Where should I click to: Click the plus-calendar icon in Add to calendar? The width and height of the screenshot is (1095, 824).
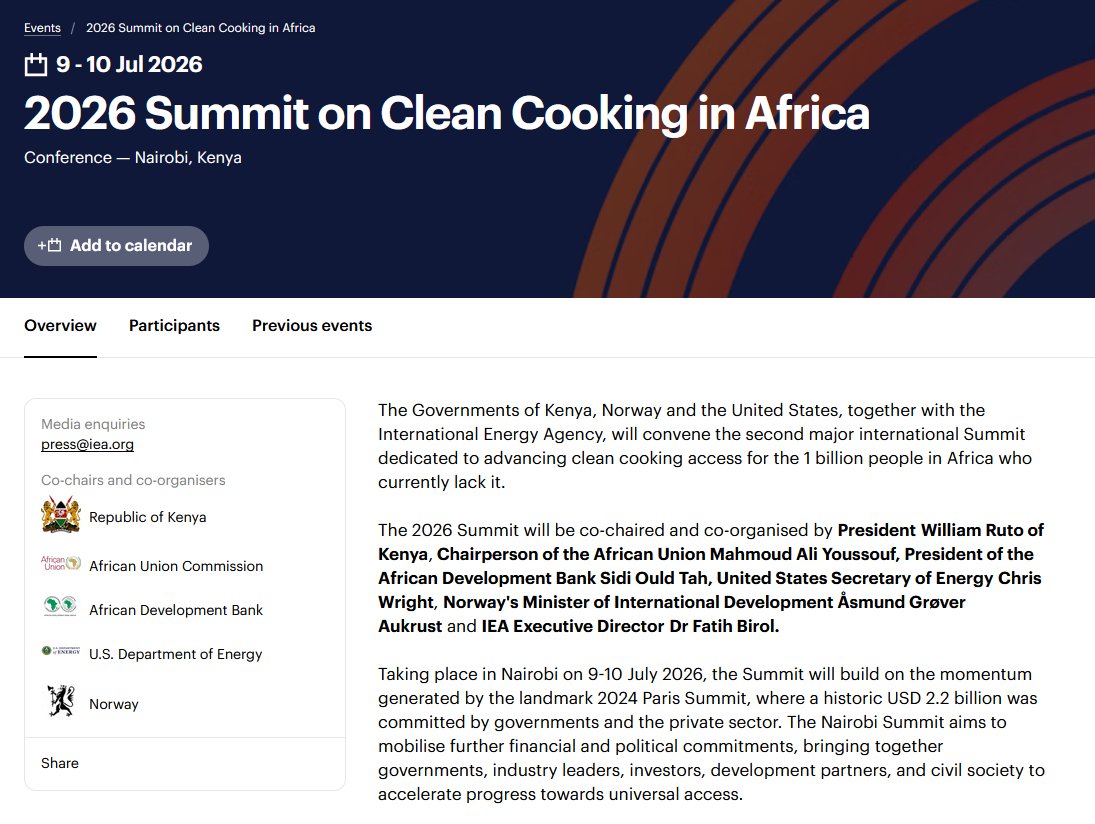click(50, 245)
